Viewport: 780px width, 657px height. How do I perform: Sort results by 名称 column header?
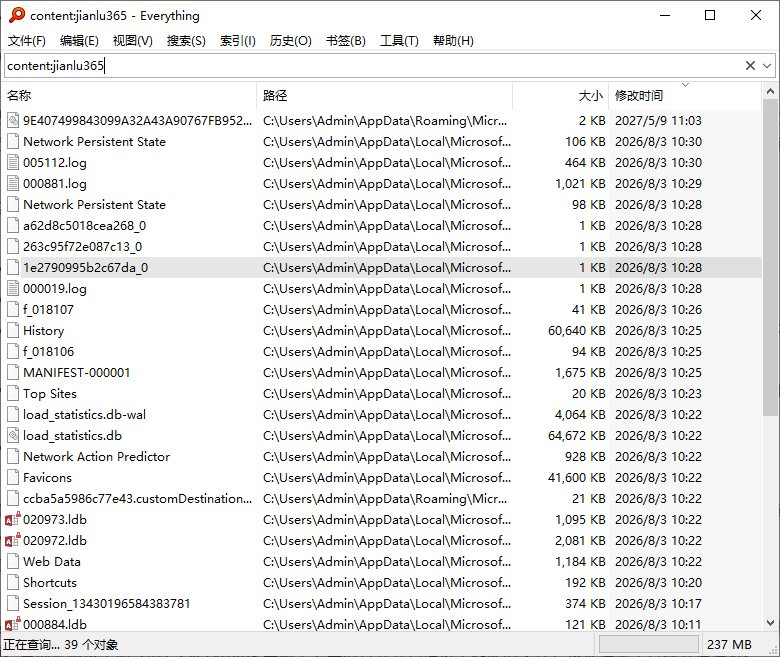[129, 95]
